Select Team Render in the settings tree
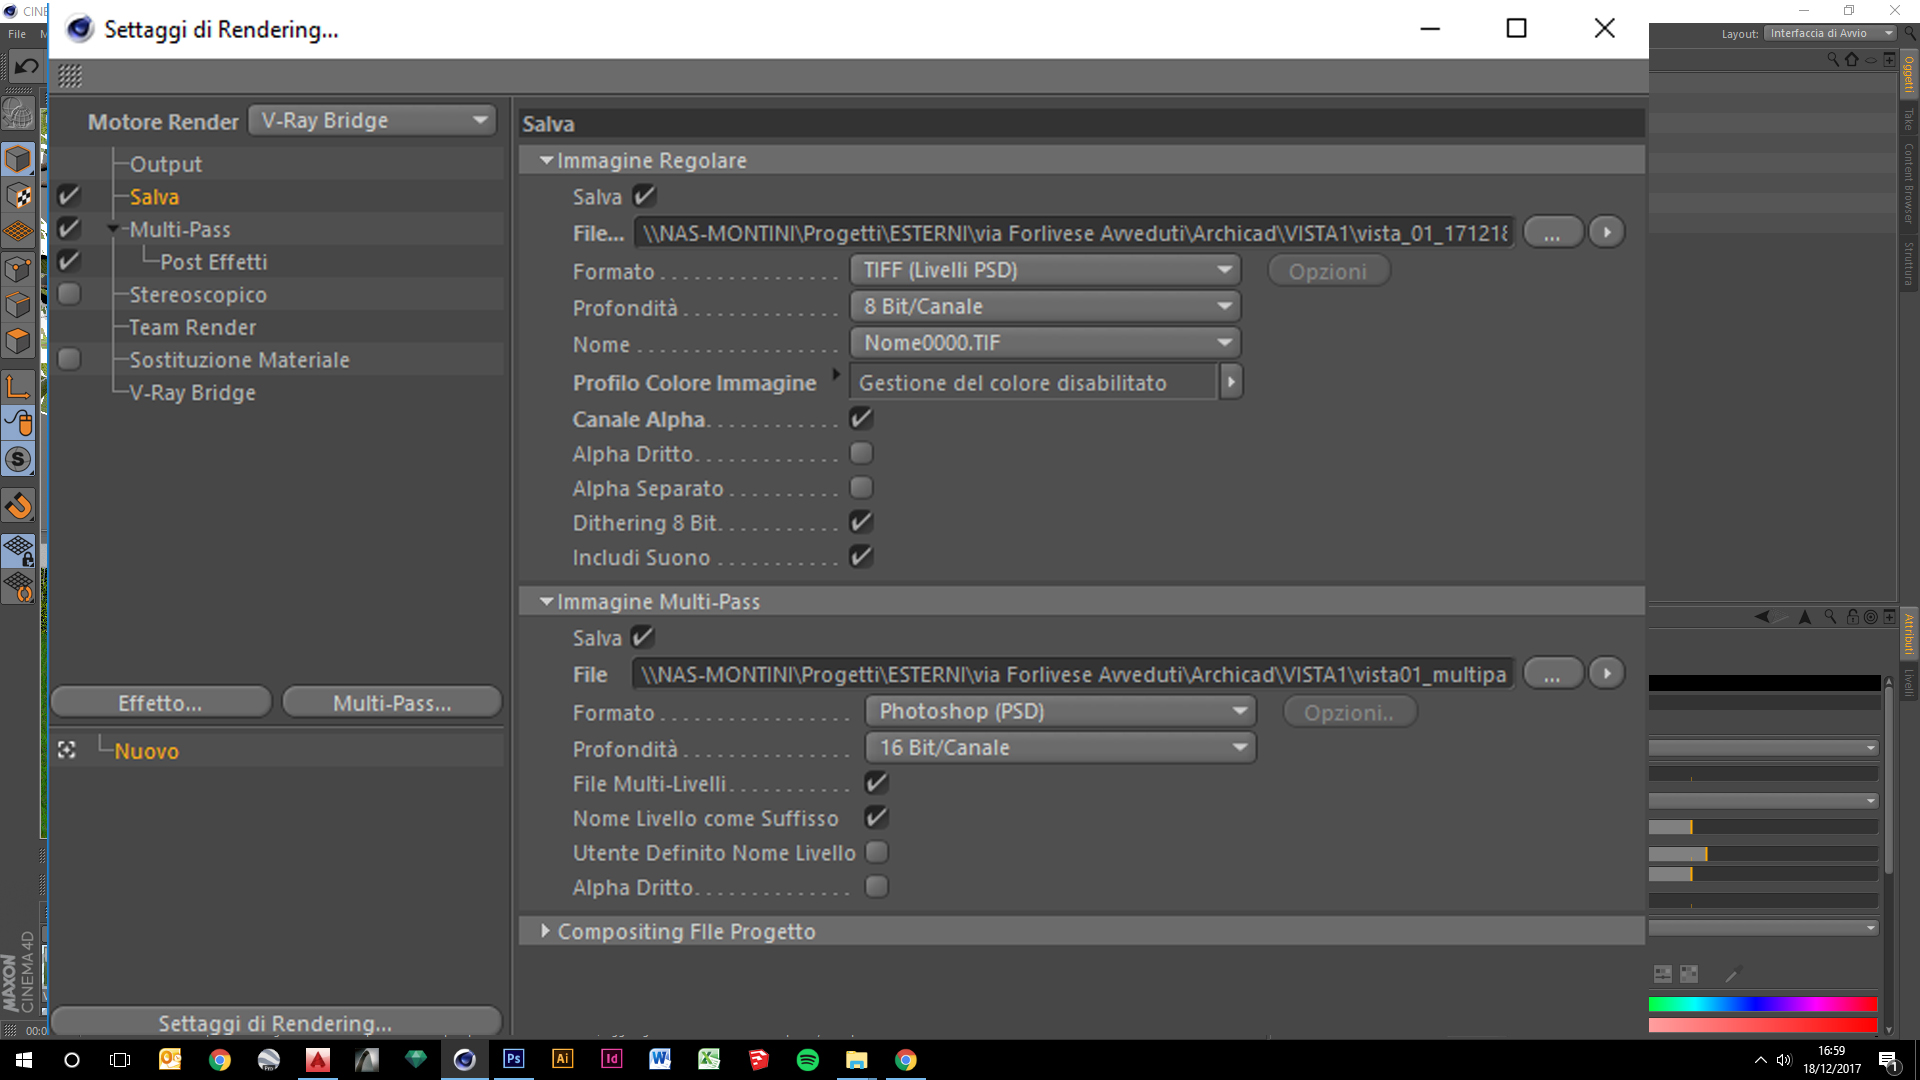 pyautogui.click(x=192, y=328)
